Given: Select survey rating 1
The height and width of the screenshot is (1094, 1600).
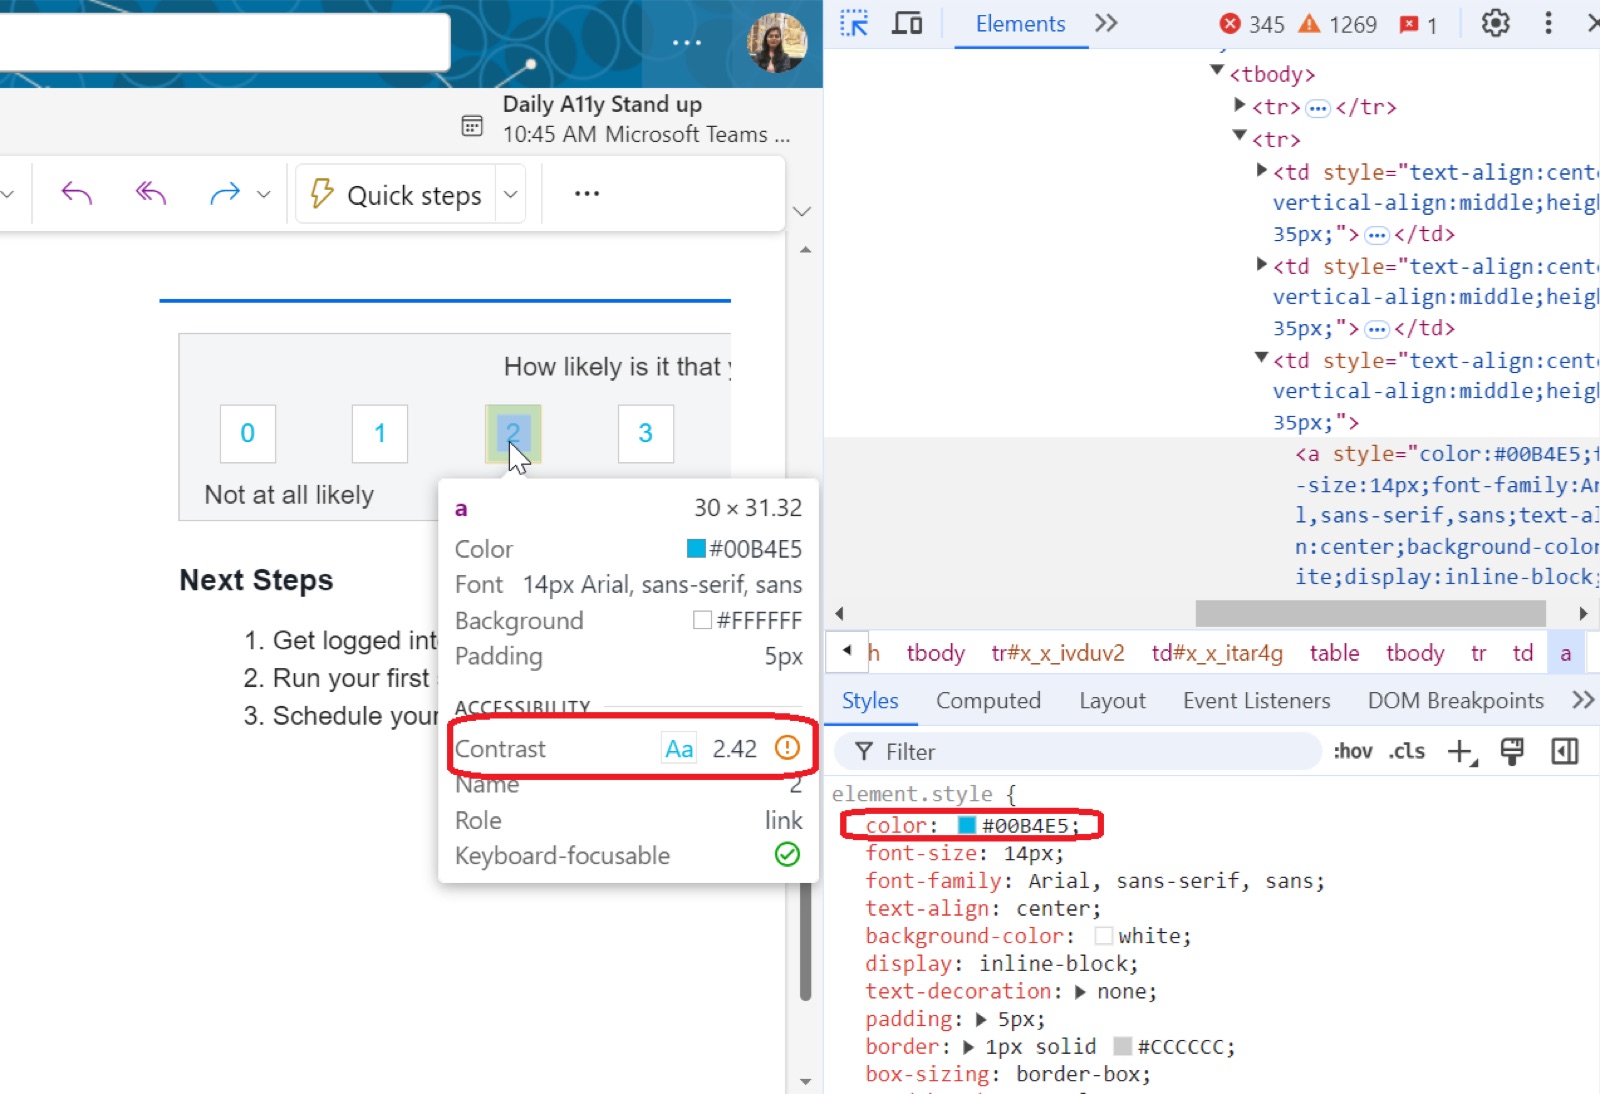Looking at the screenshot, I should (x=380, y=433).
